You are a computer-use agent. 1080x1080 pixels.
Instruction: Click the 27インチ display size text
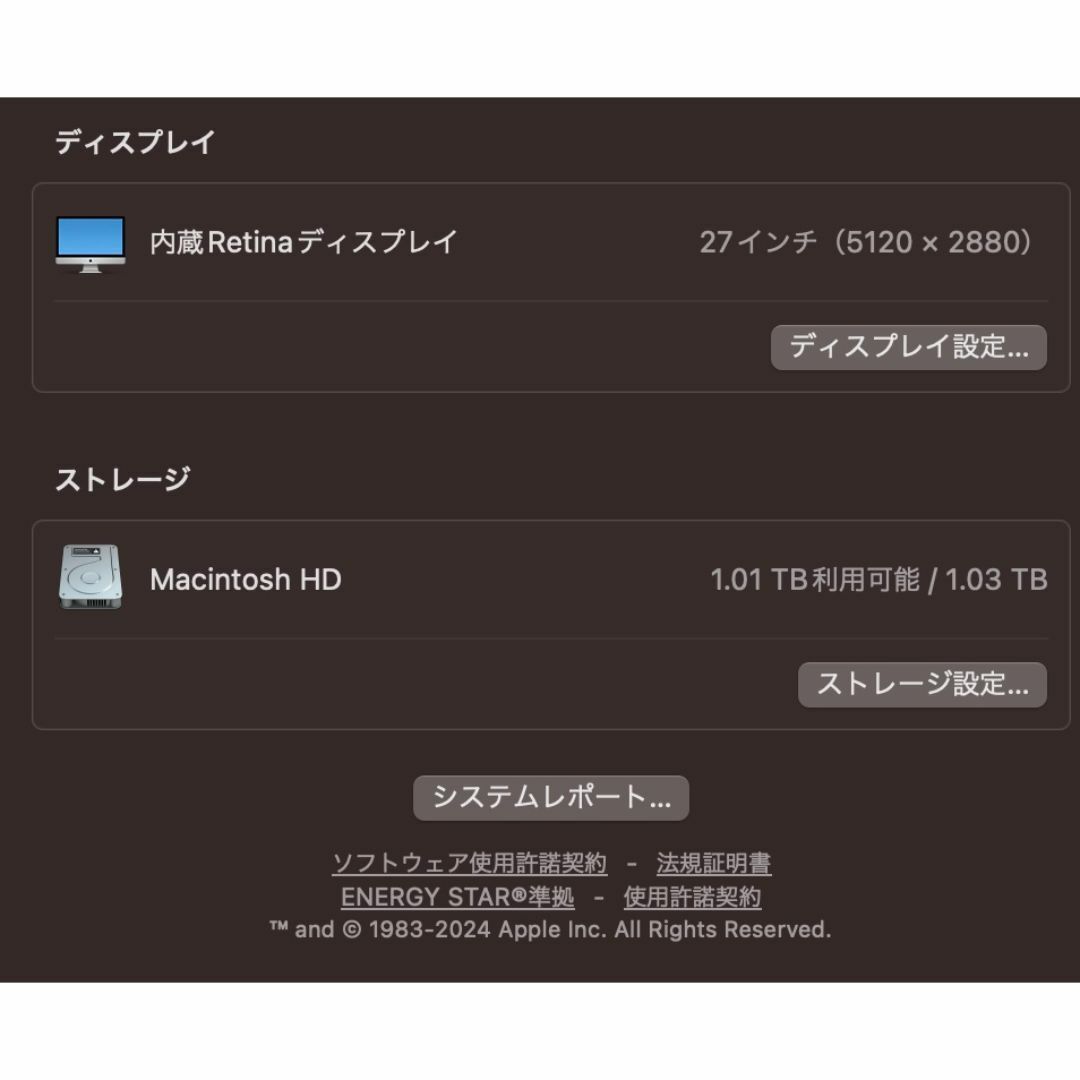click(x=759, y=242)
